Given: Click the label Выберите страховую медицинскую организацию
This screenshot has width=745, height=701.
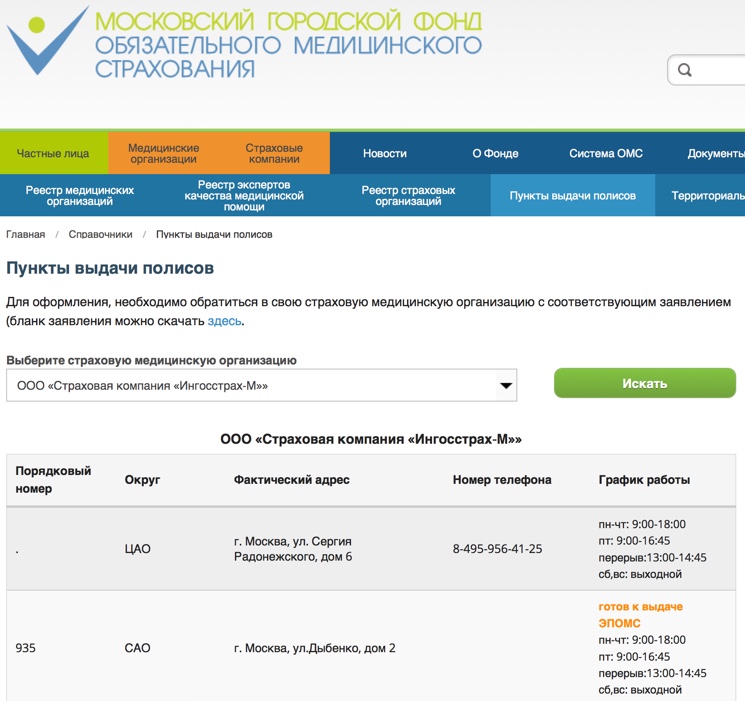Looking at the screenshot, I should [151, 360].
